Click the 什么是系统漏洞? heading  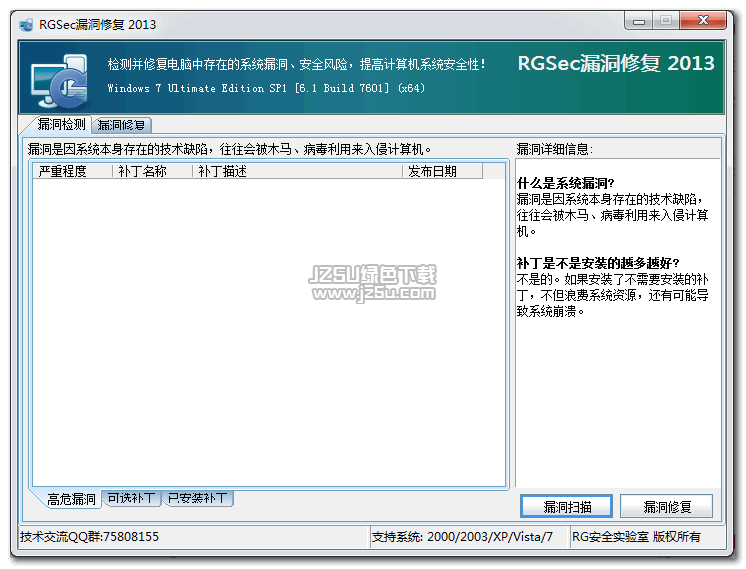(x=566, y=183)
